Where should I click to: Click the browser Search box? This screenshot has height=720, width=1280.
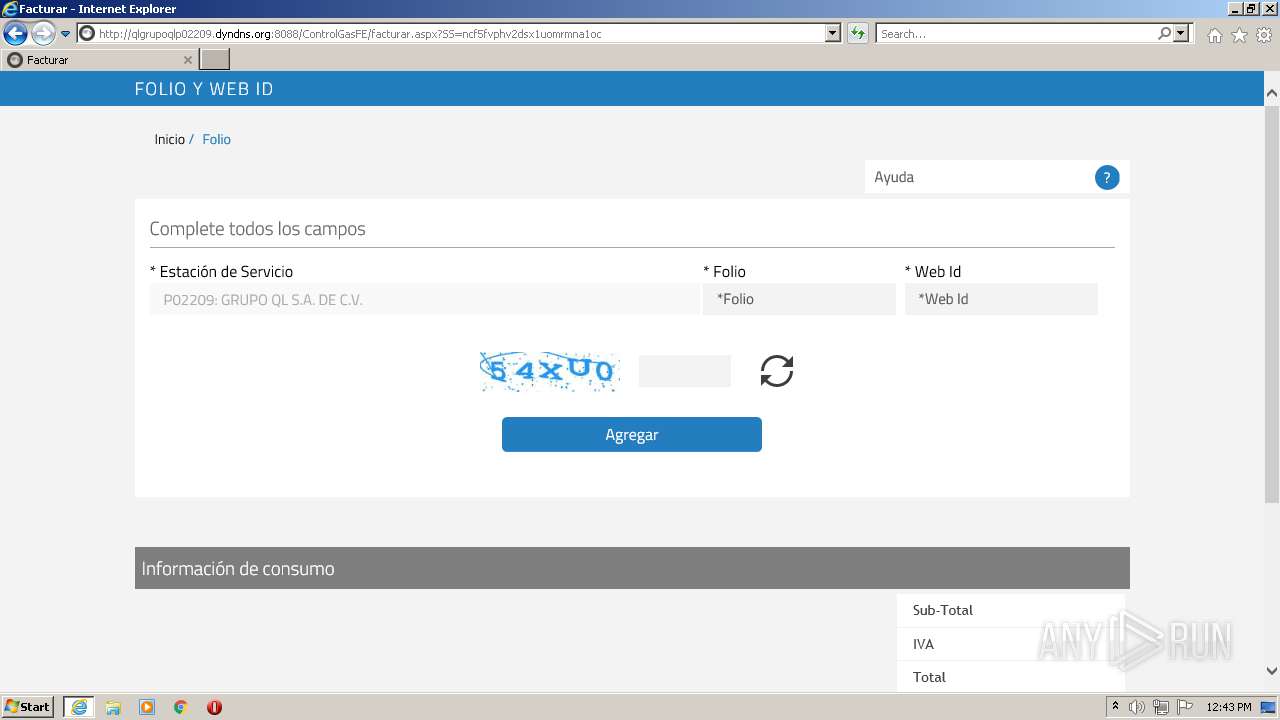[x=1016, y=33]
